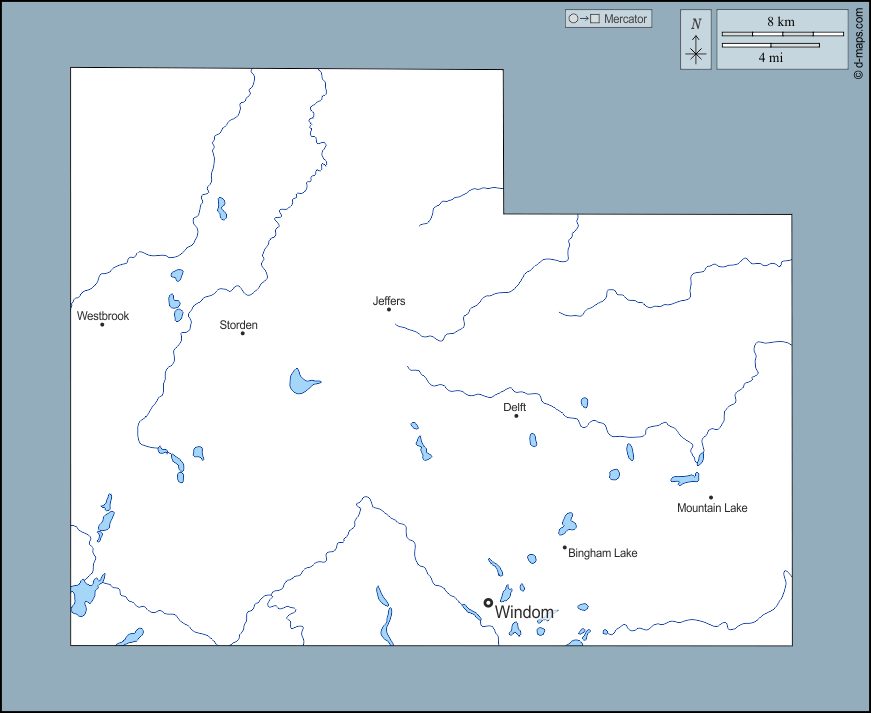Click the Windom text label
Screen dimensions: 871x713
(524, 612)
